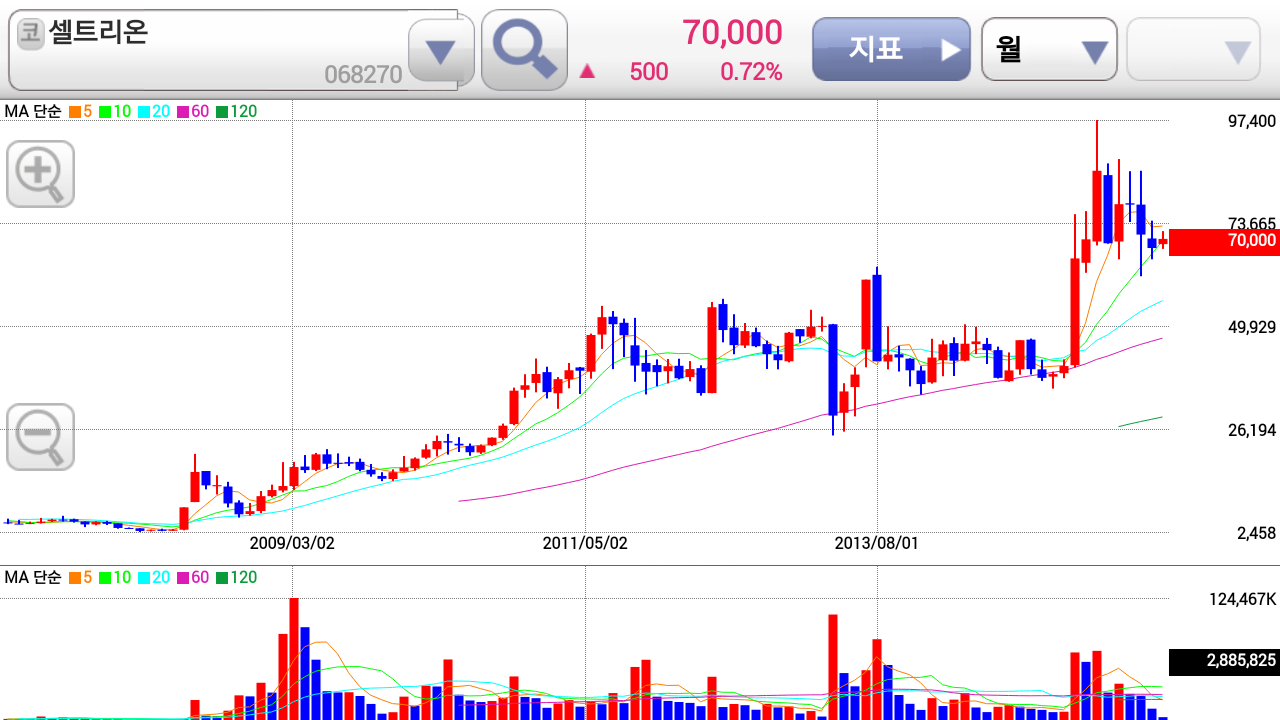Click the red 70,000 price tag on axis
Screen dimensions: 1280x720
[x=1224, y=241]
